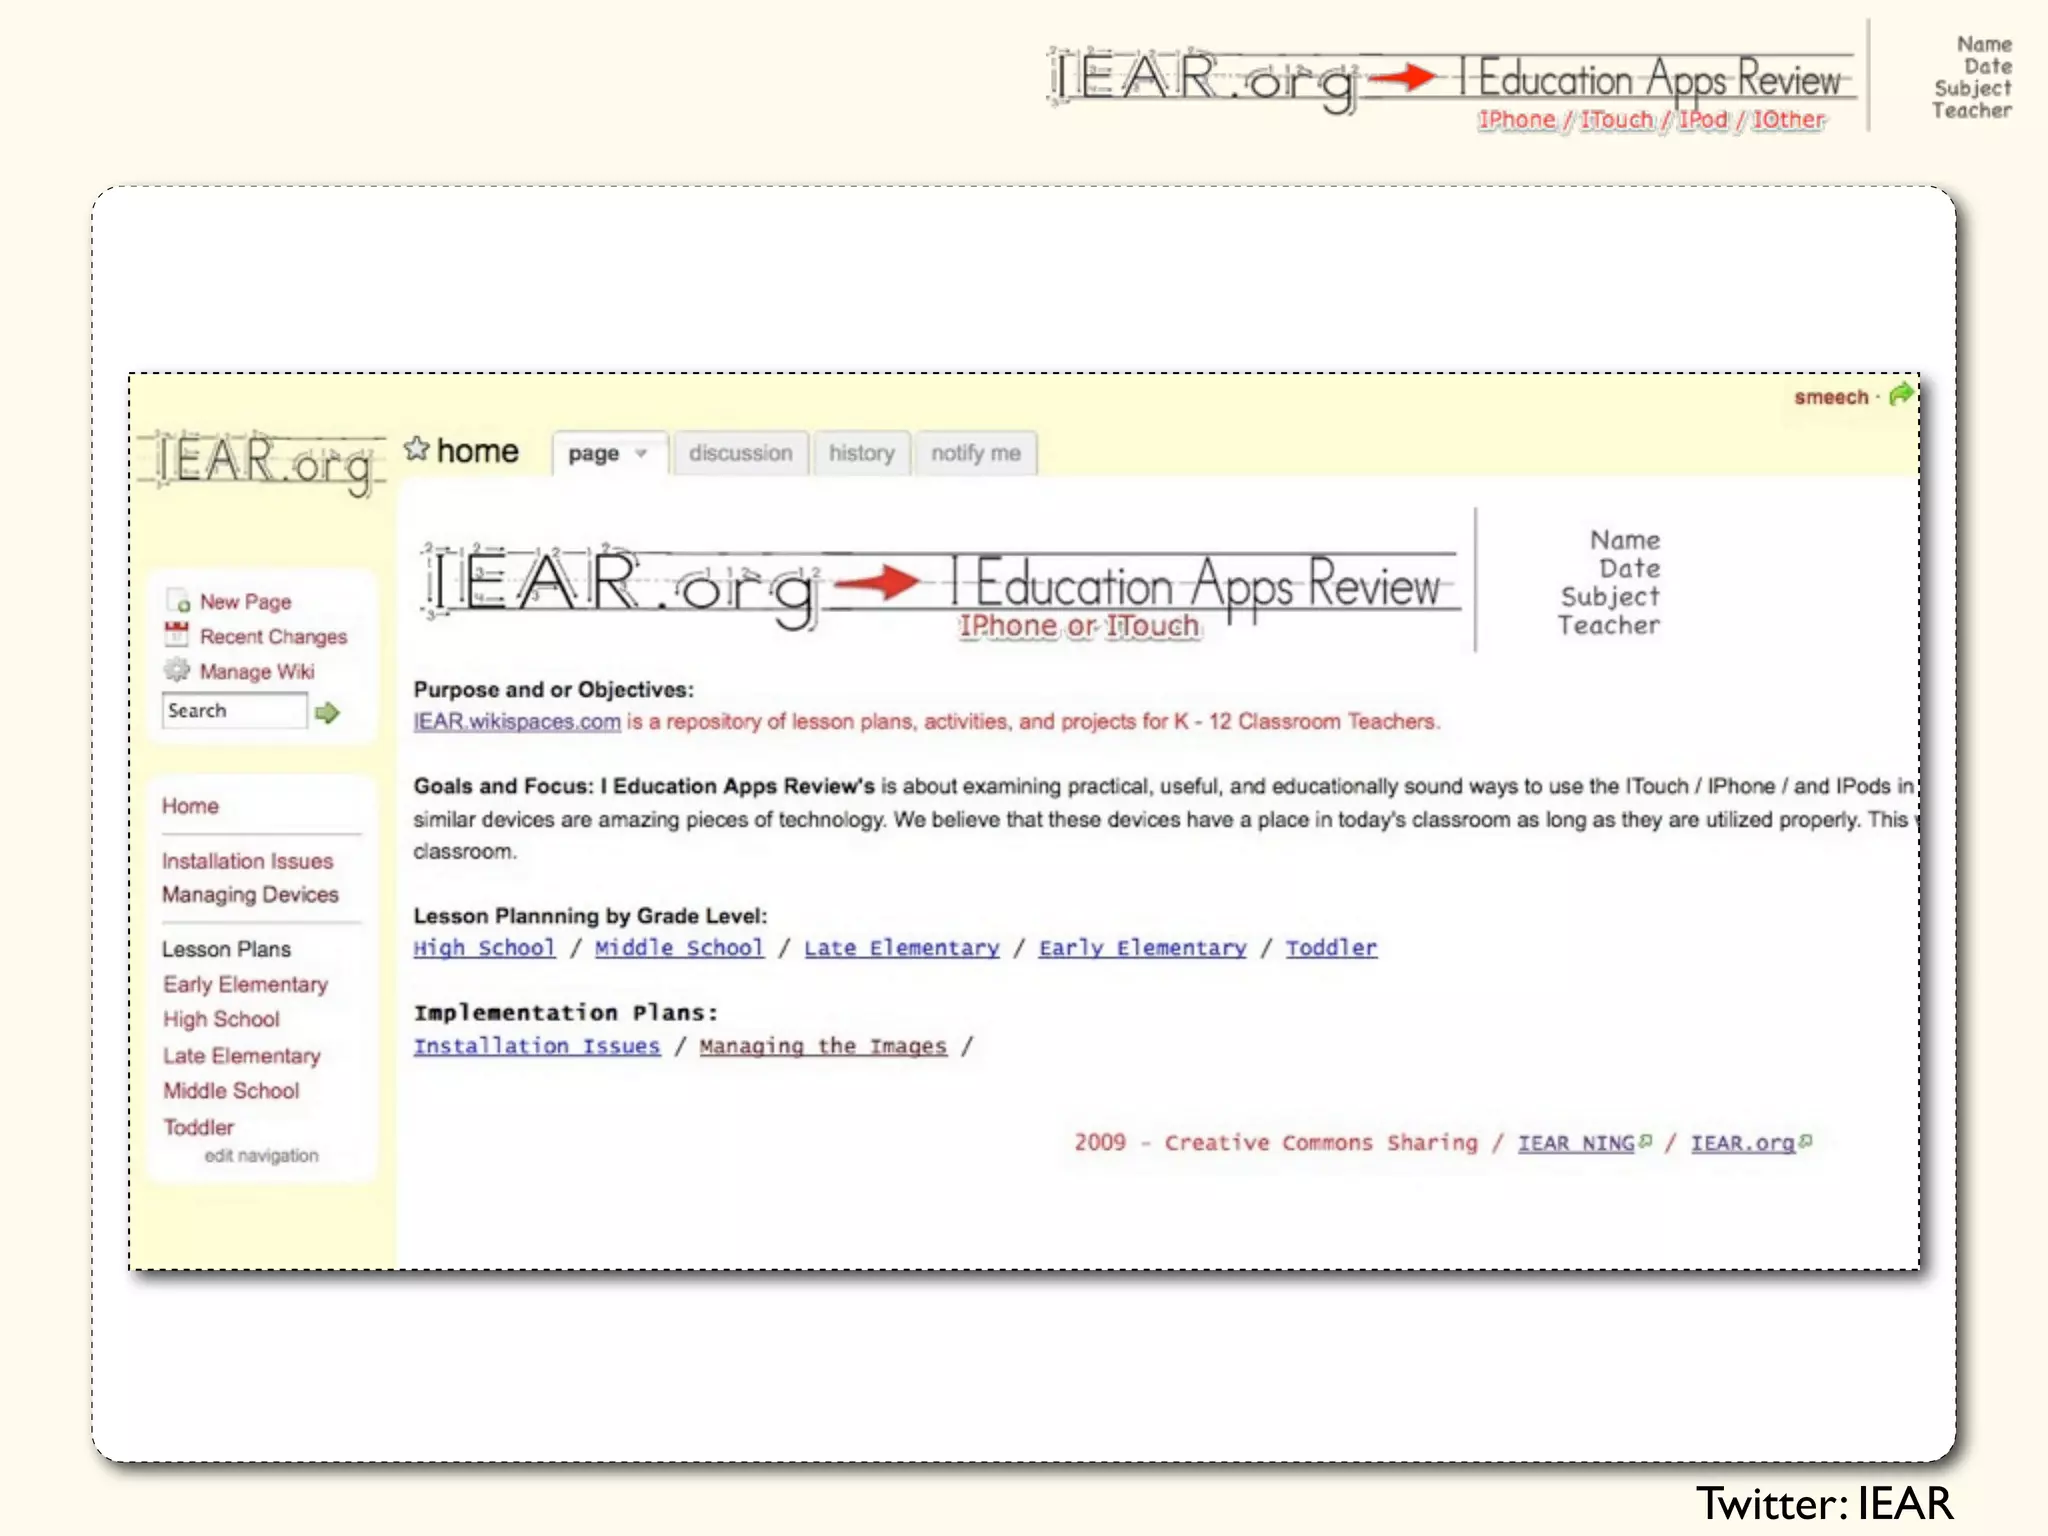
Task: Open Installation Issues under Implementation Plans
Action: 537,1045
